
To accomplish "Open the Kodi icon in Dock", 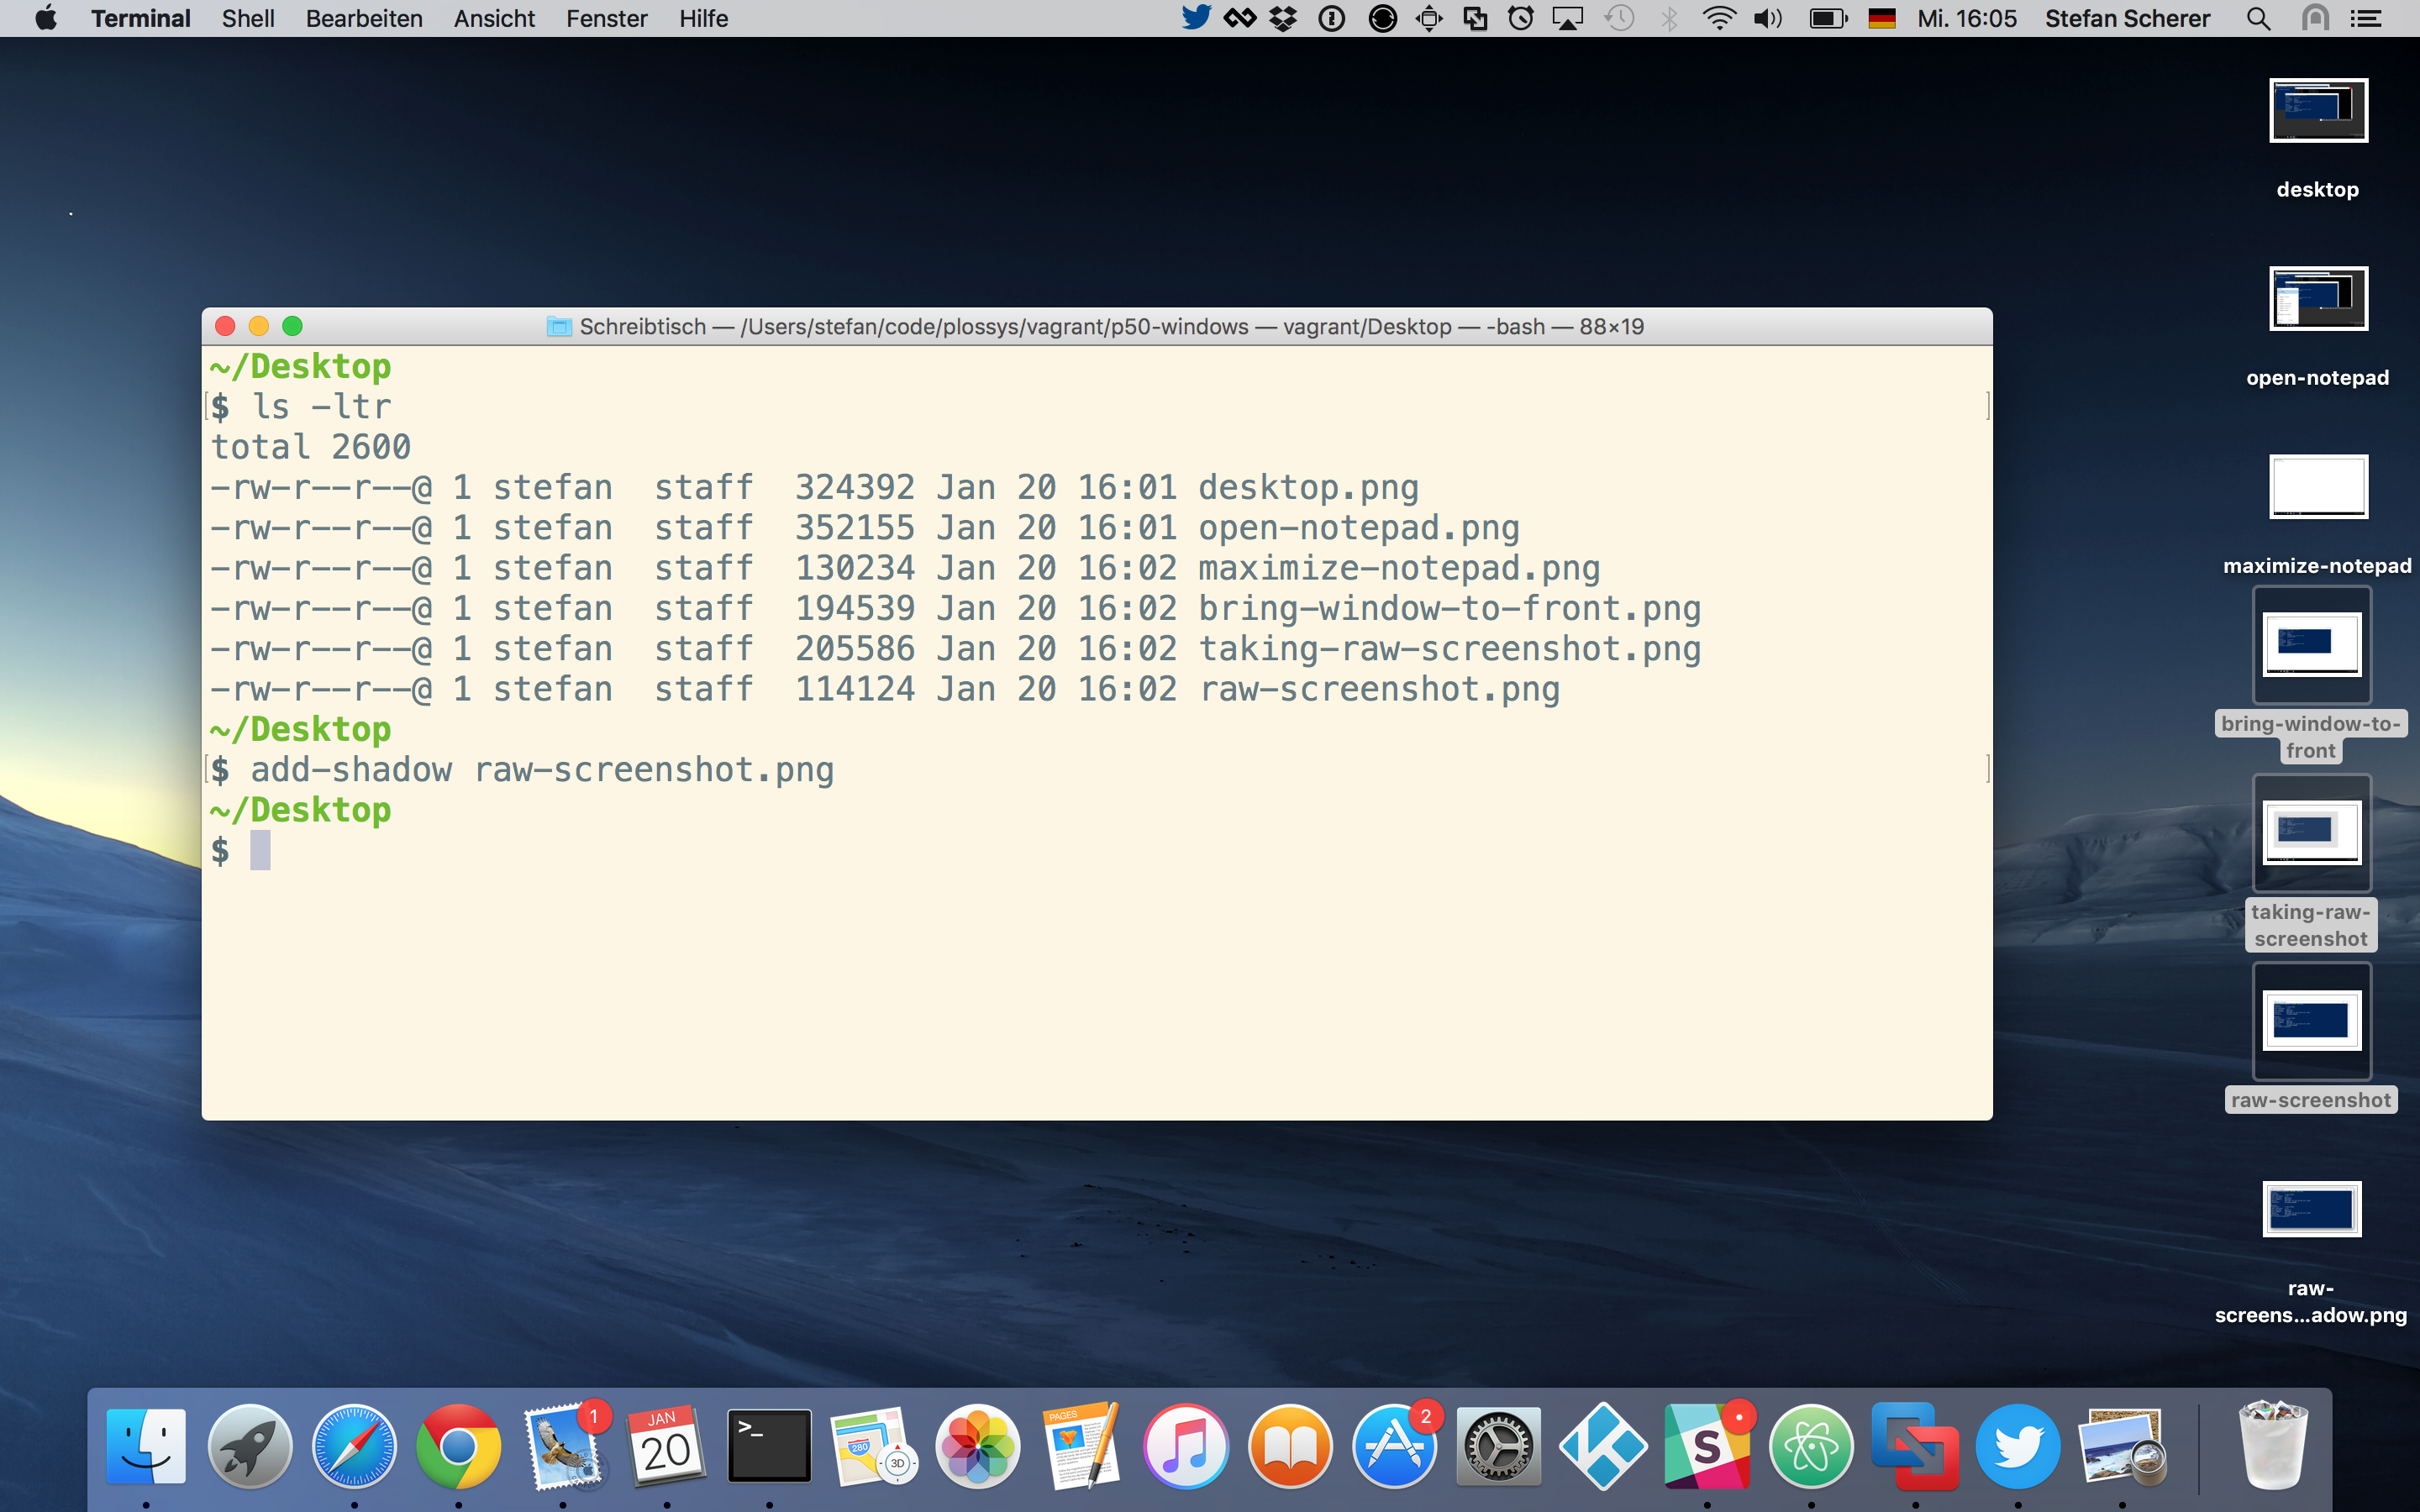I will 1603,1446.
